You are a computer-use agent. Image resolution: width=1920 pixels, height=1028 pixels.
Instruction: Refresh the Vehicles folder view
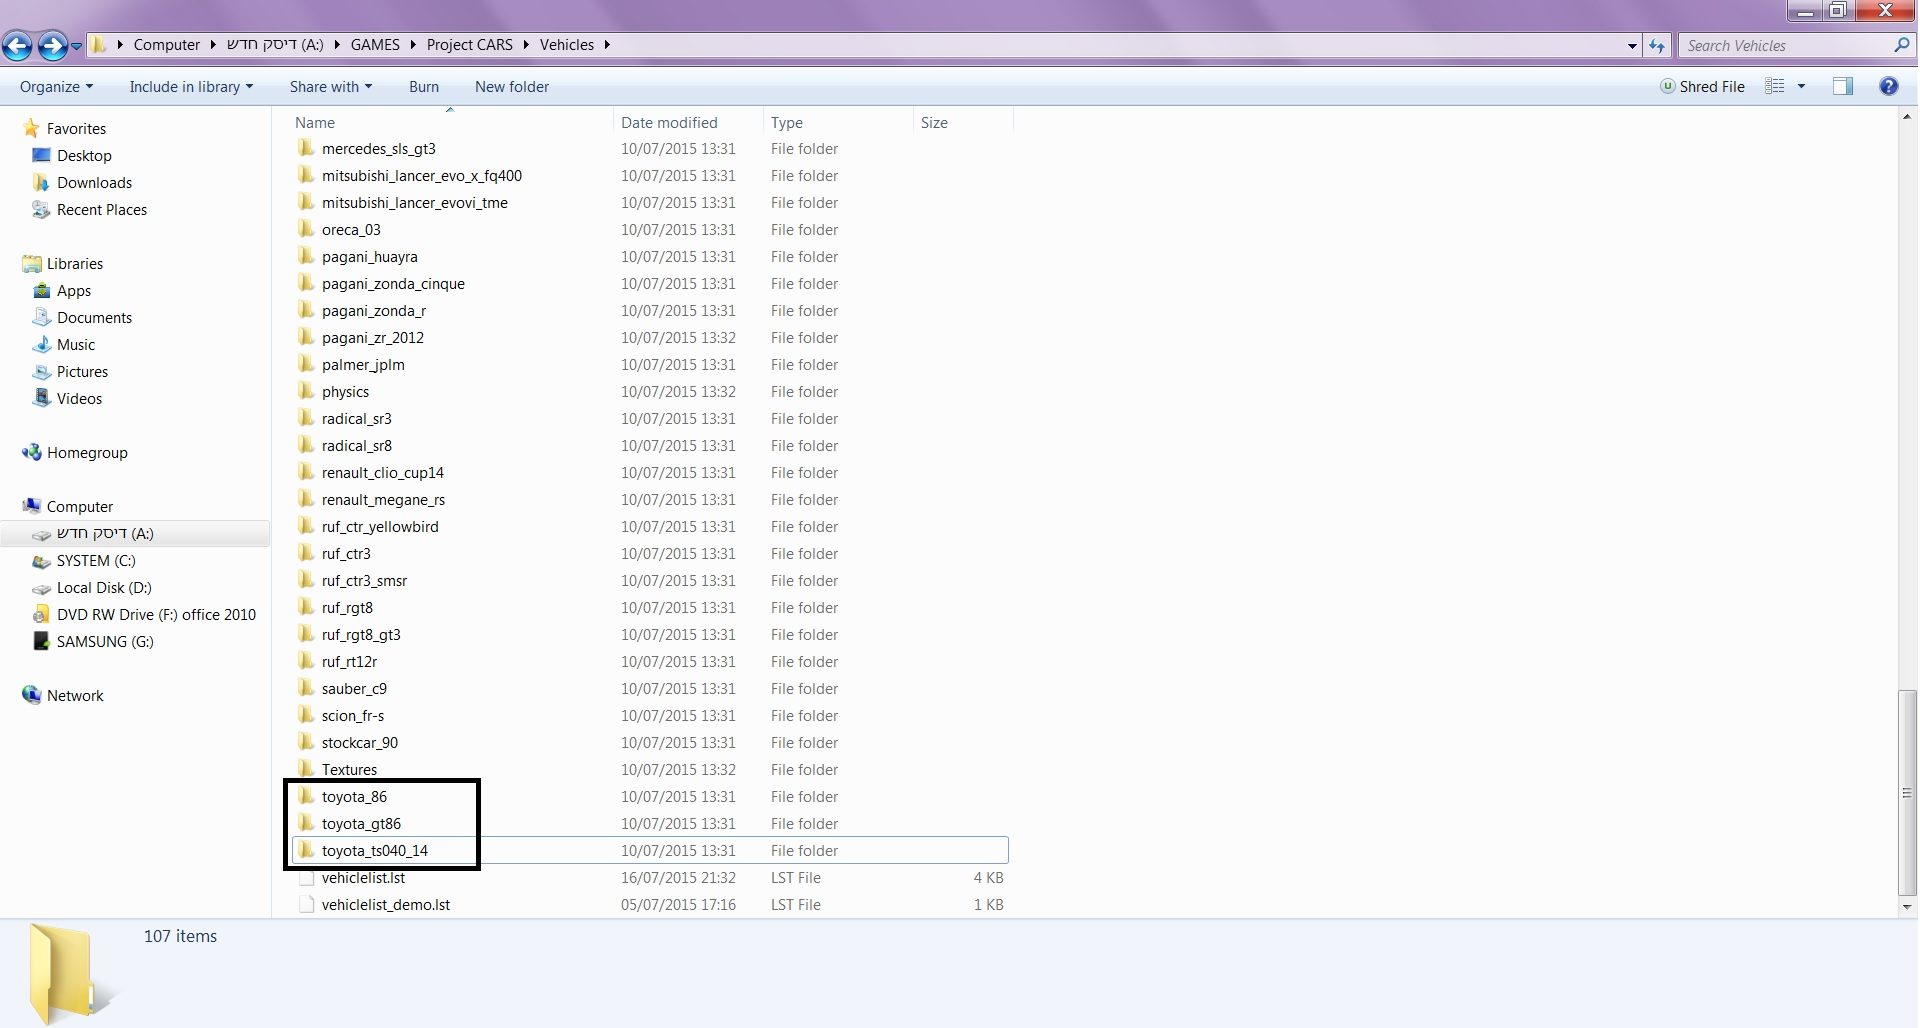click(x=1657, y=45)
